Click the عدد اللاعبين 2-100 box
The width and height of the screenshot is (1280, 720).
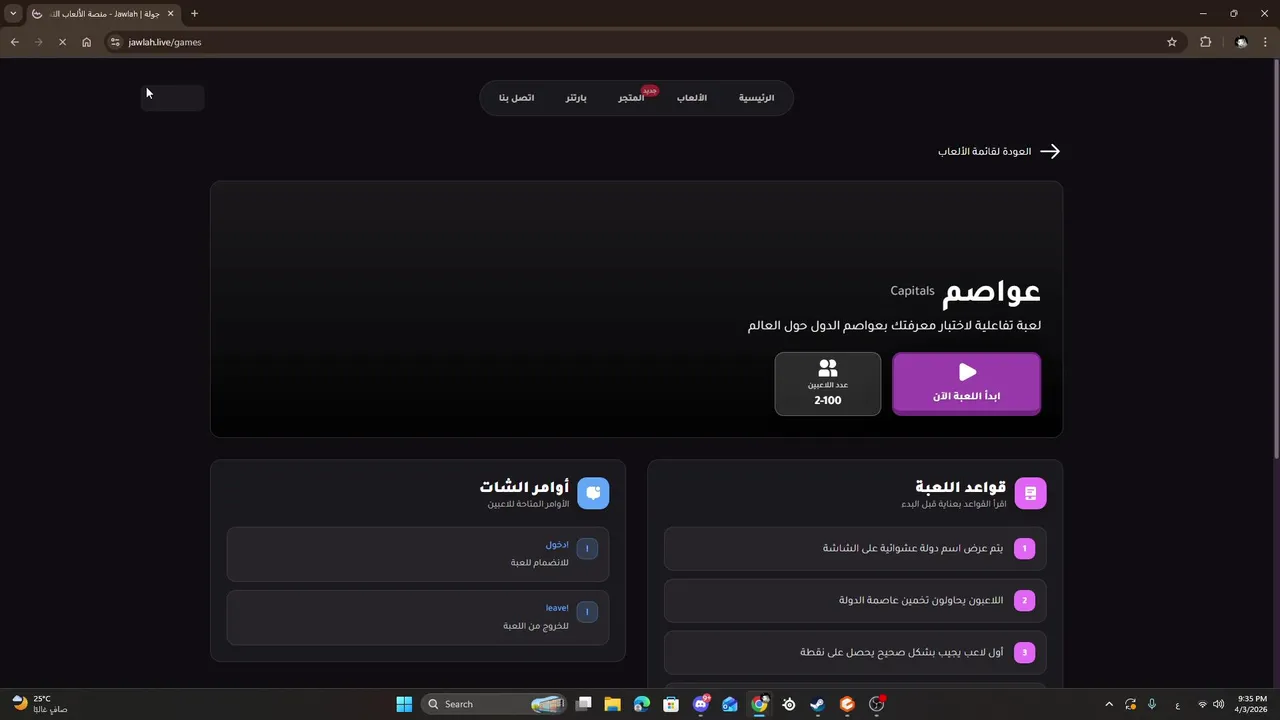[x=828, y=383]
